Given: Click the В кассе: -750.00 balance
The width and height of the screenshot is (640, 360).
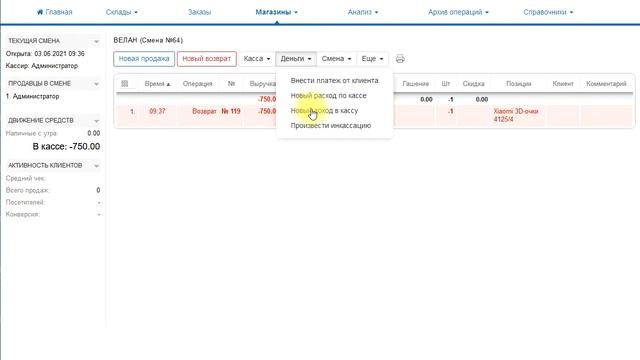Looking at the screenshot, I should (66, 147).
